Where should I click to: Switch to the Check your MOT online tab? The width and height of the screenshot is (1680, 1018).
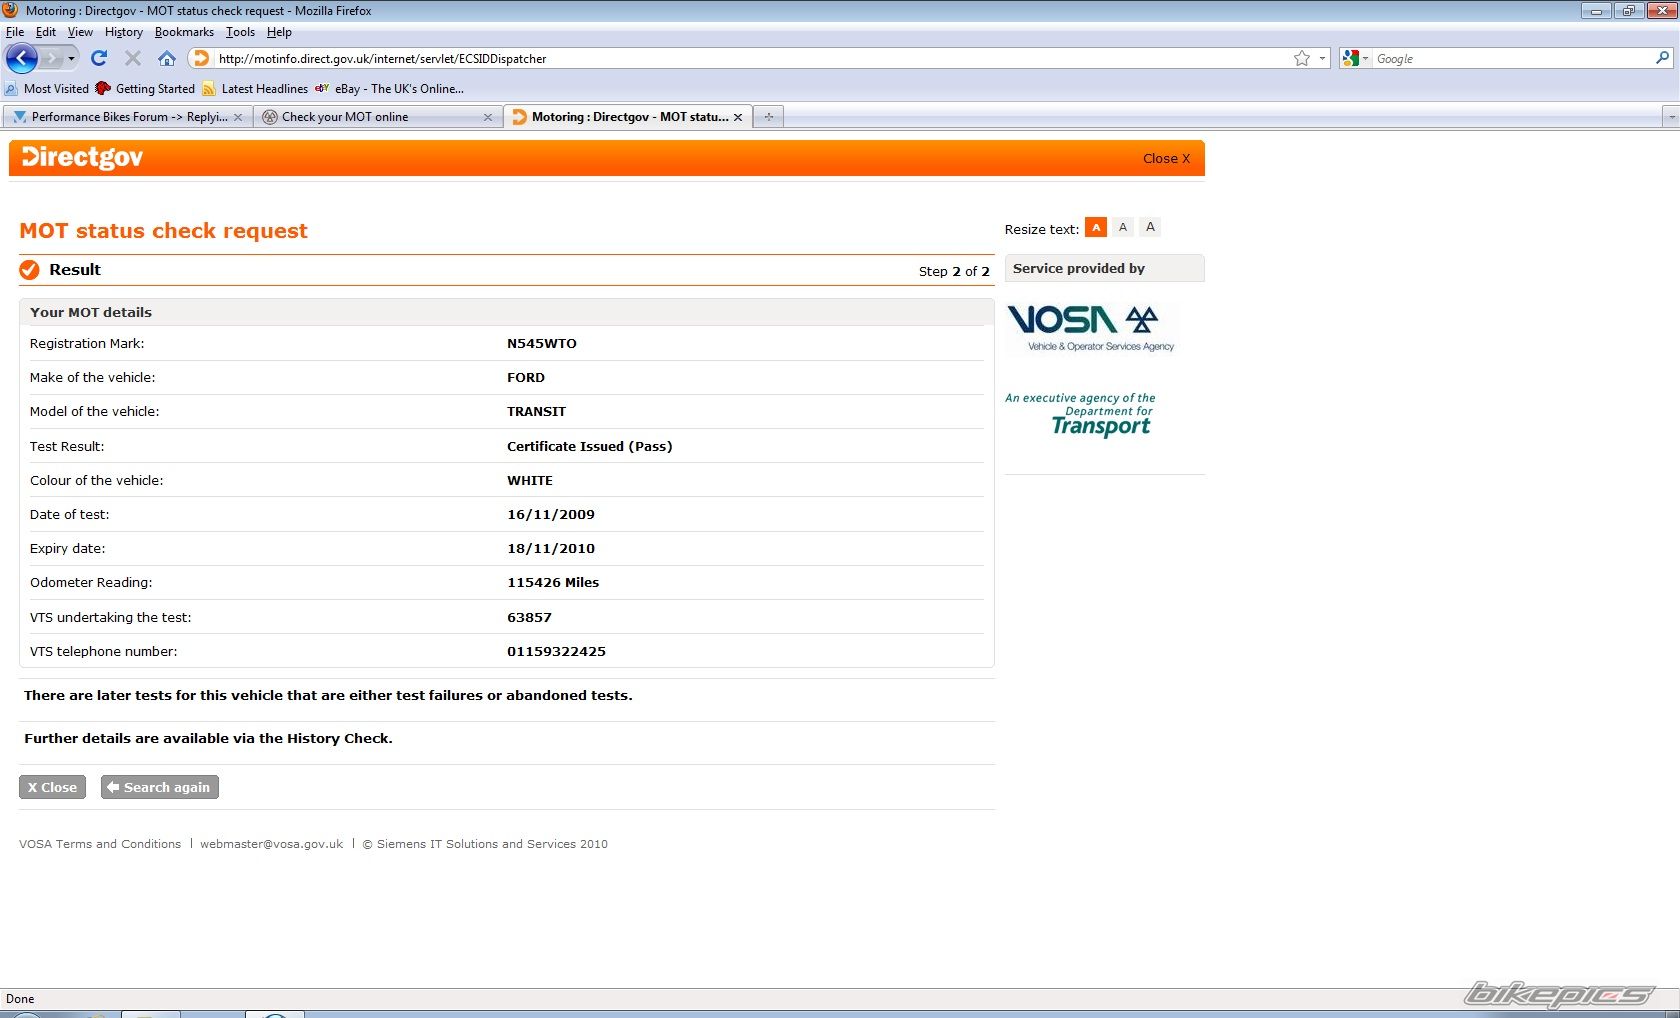pyautogui.click(x=345, y=117)
